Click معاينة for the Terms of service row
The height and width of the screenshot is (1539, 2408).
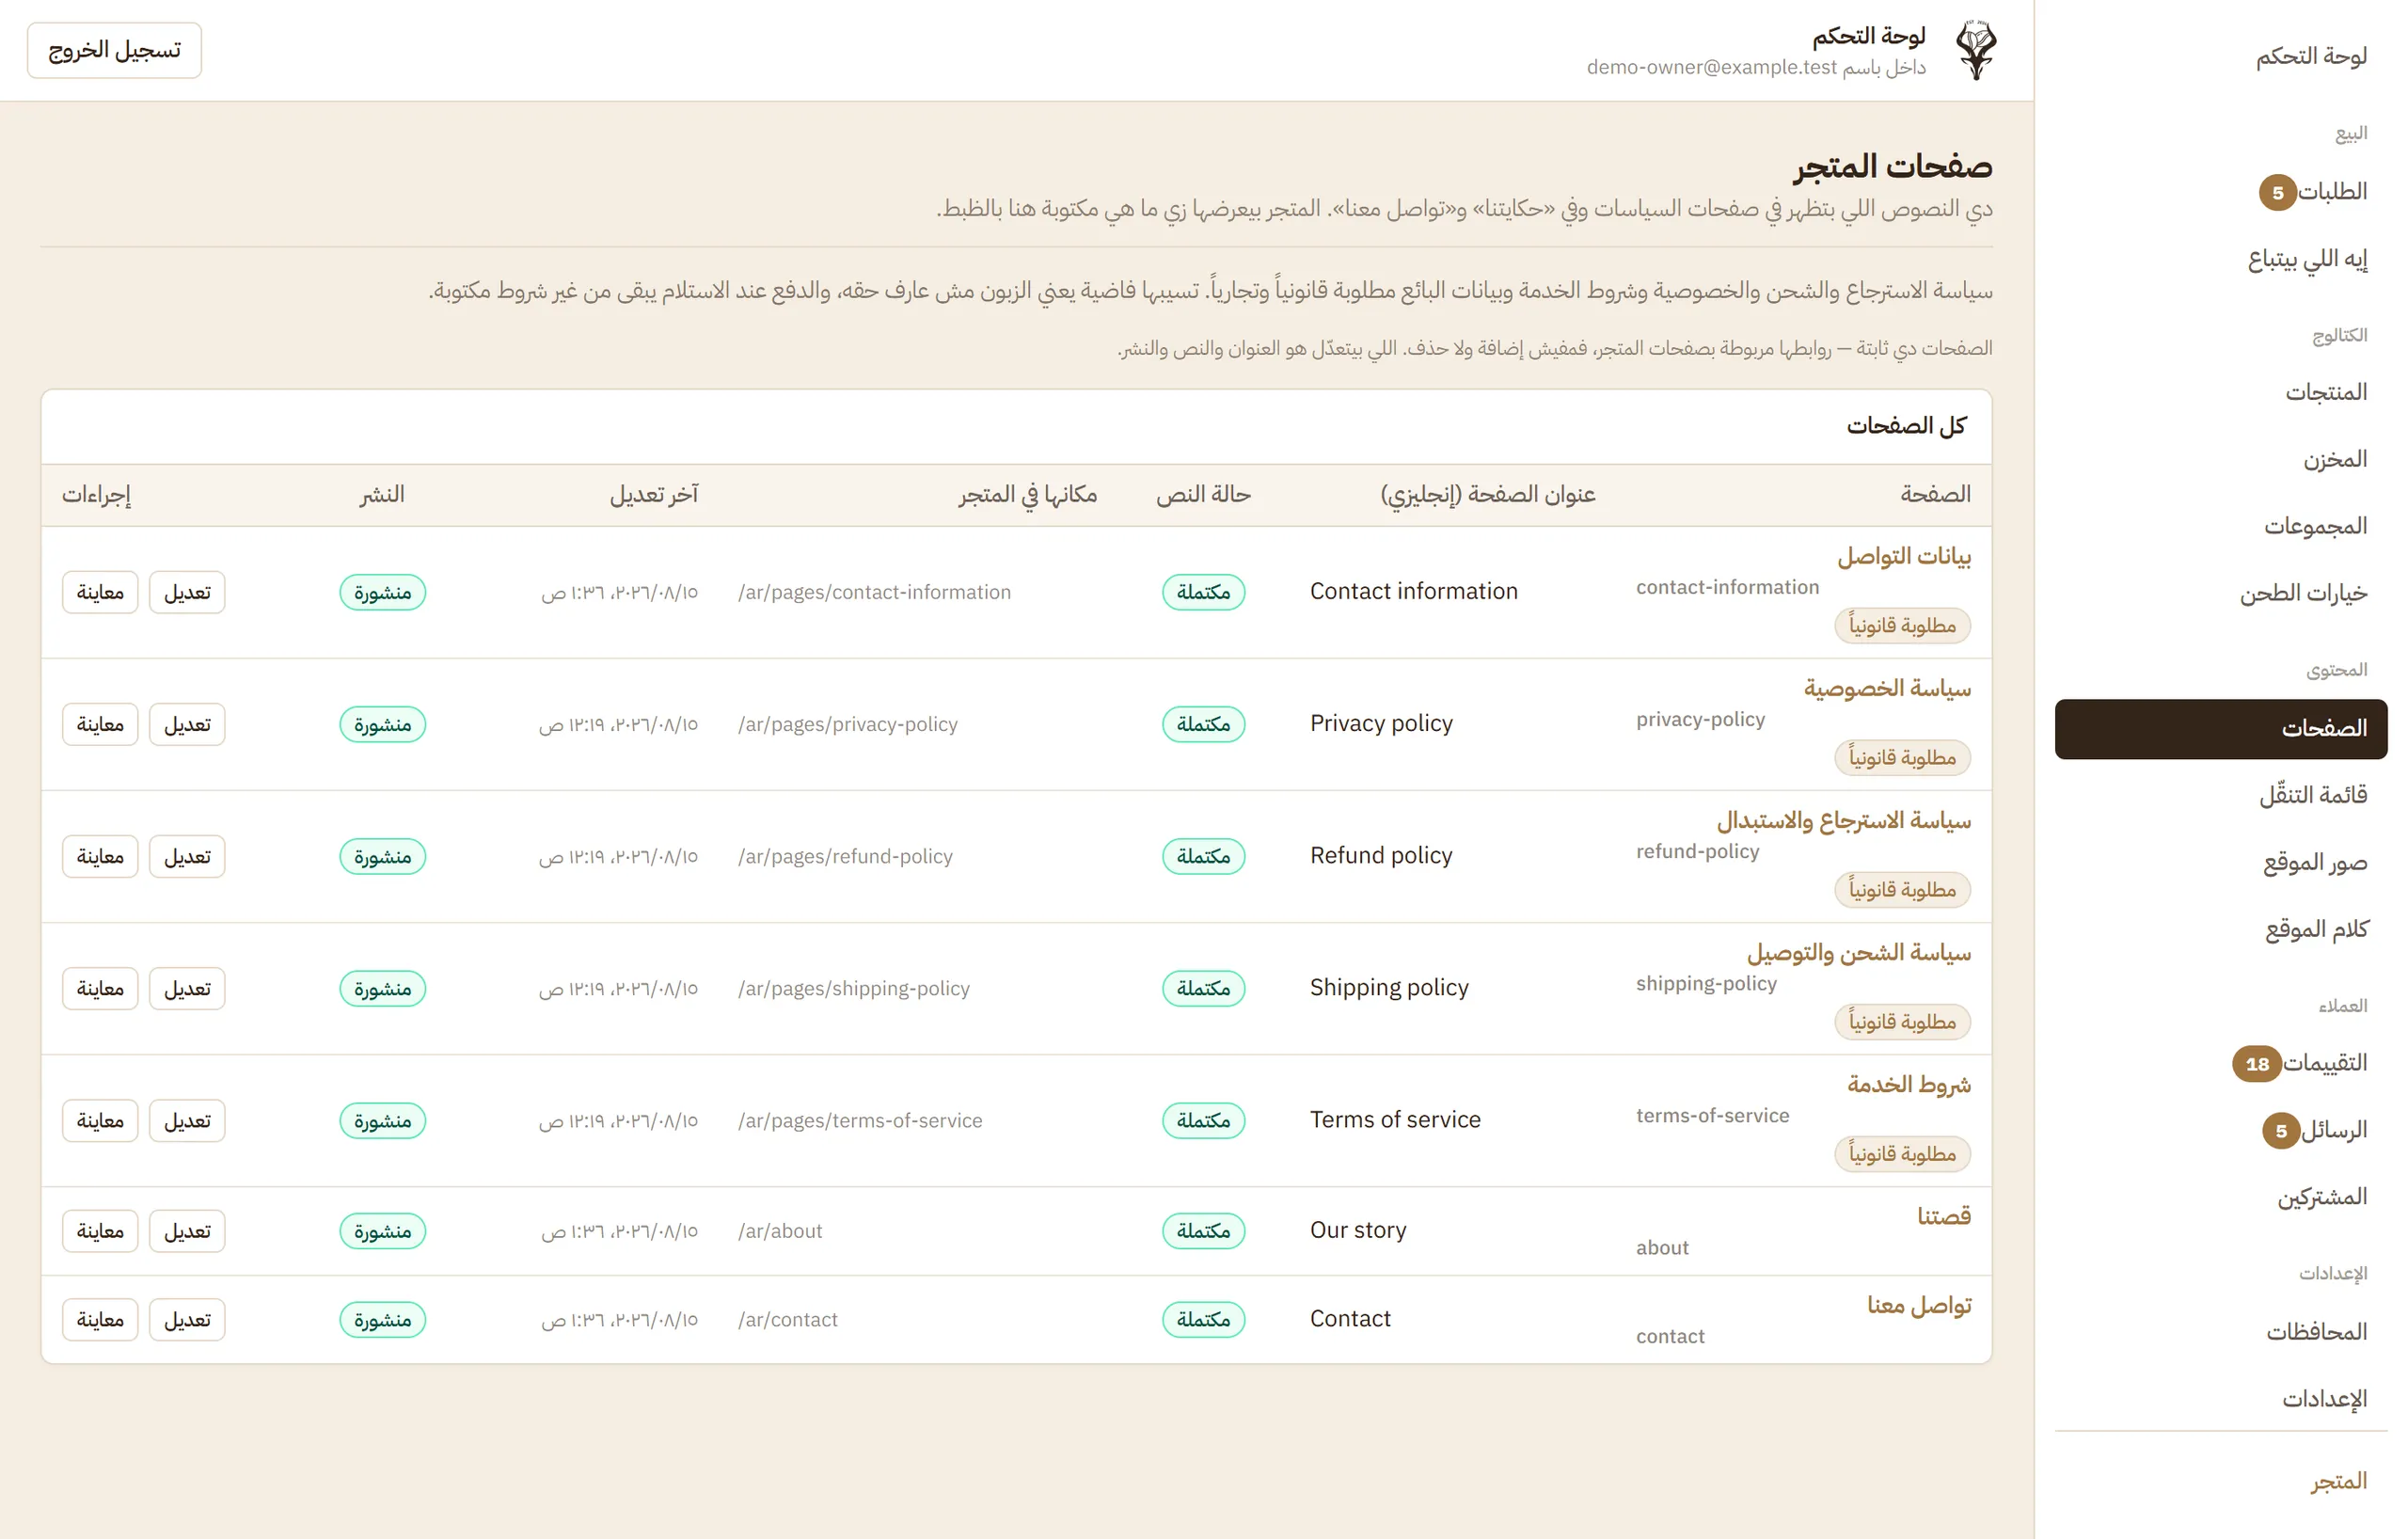click(100, 1120)
